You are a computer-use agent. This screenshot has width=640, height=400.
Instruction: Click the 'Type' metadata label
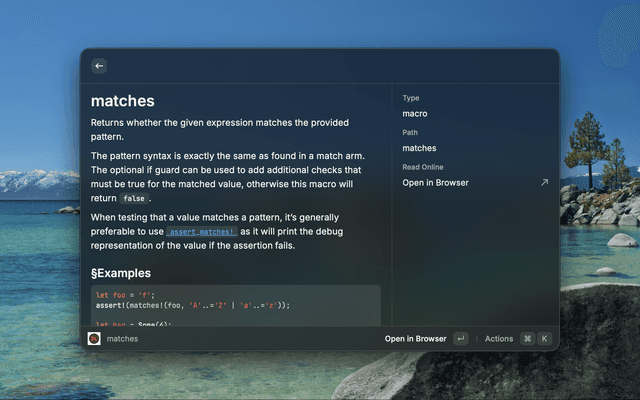(411, 98)
